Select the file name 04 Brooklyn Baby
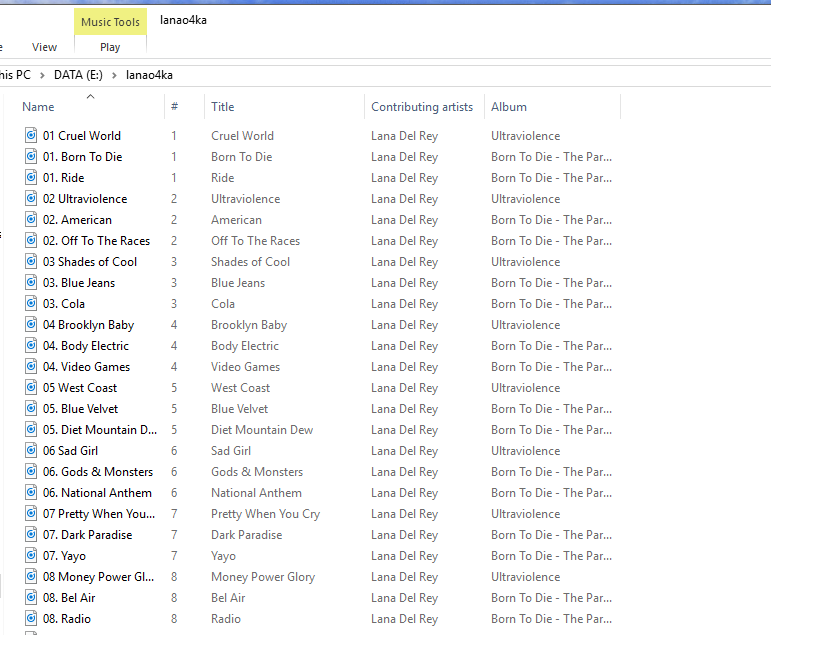The height and width of the screenshot is (657, 828). (88, 325)
